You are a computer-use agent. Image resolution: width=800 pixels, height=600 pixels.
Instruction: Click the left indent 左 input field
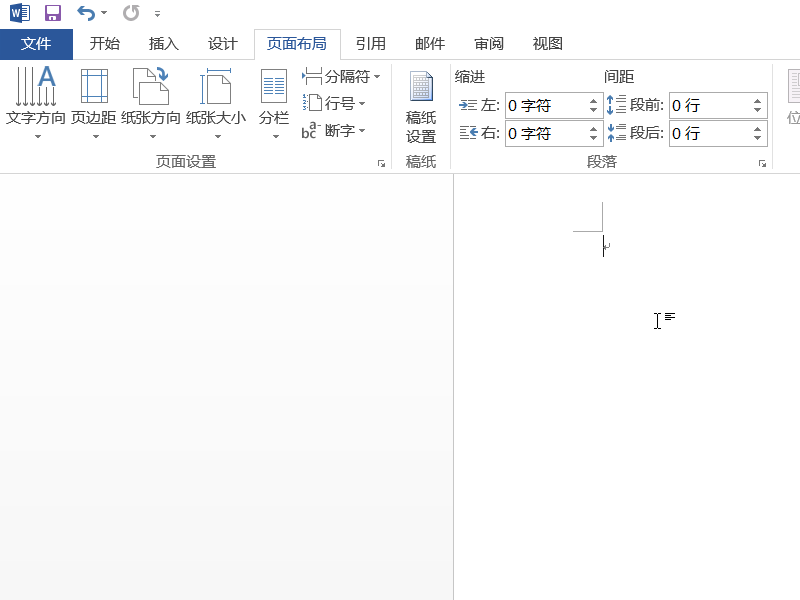tap(554, 106)
